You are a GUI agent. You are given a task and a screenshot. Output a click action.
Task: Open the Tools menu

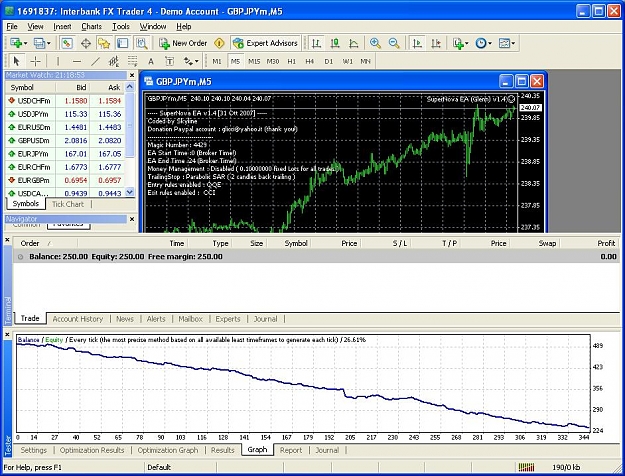pos(121,26)
